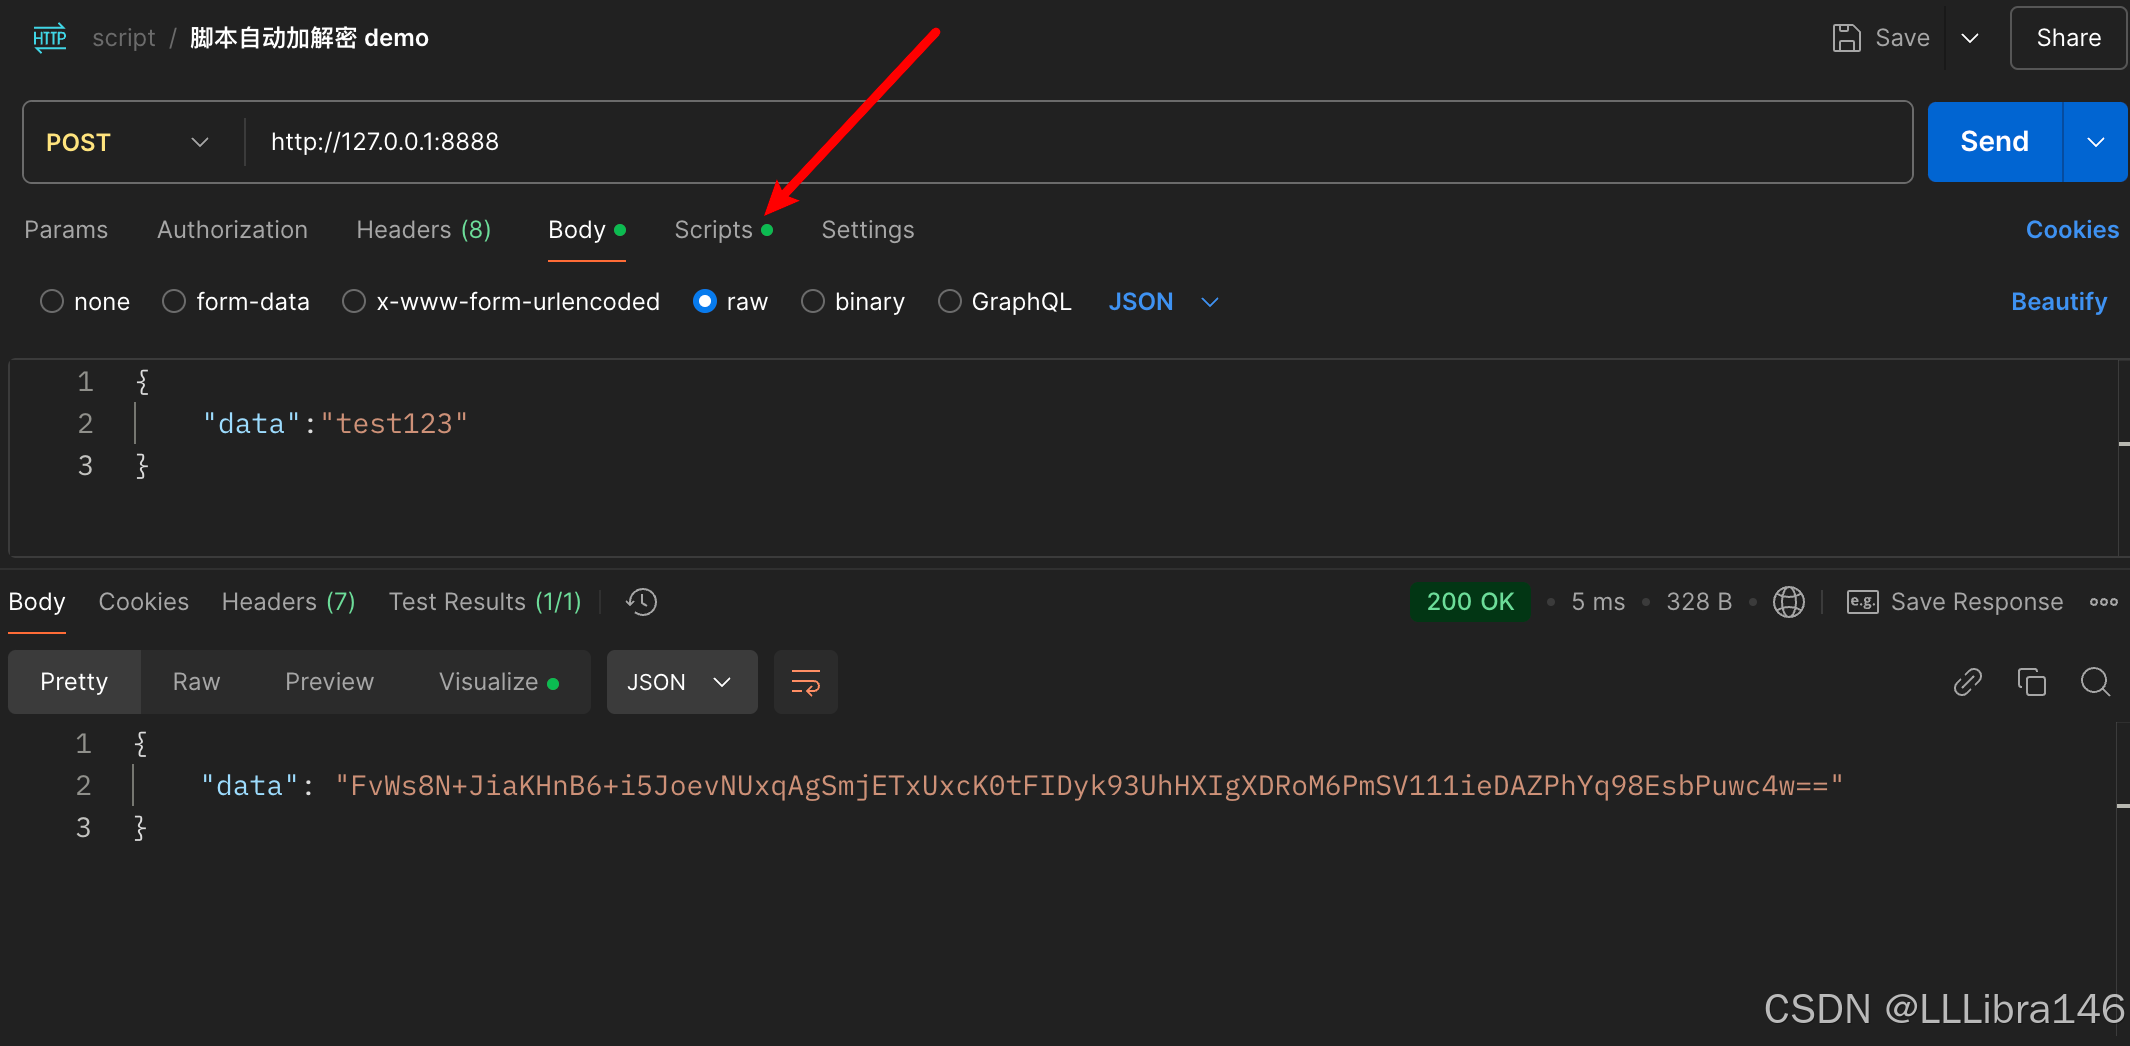Screen dimensions: 2130x1046
Task: Switch response view to Preview
Action: tap(329, 682)
